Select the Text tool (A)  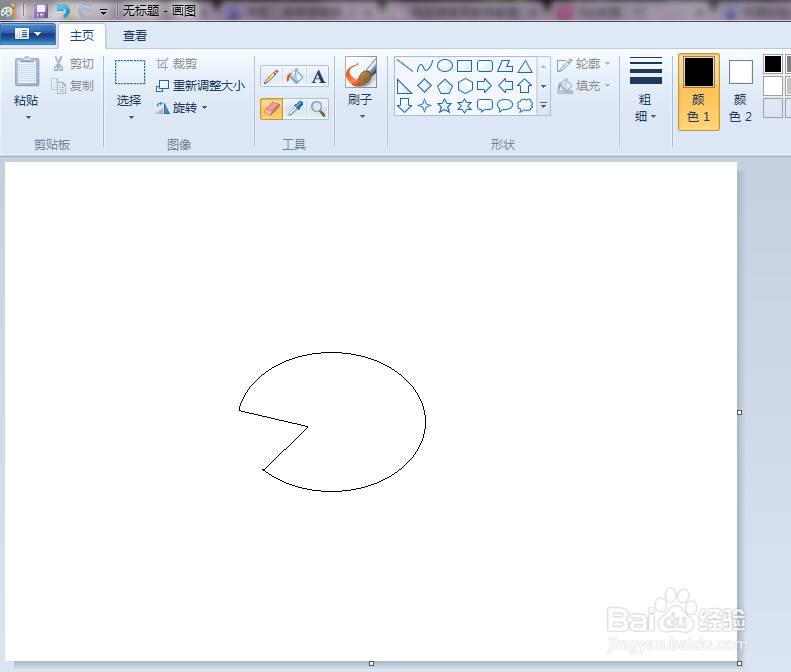(x=318, y=76)
